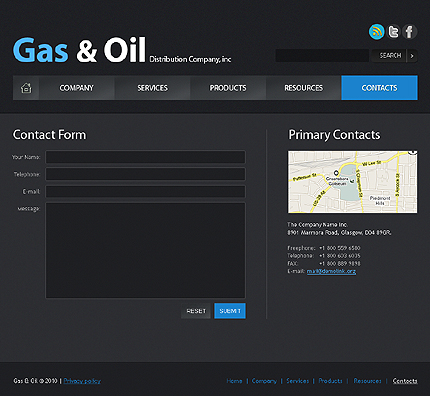Click the Search button

(x=389, y=56)
